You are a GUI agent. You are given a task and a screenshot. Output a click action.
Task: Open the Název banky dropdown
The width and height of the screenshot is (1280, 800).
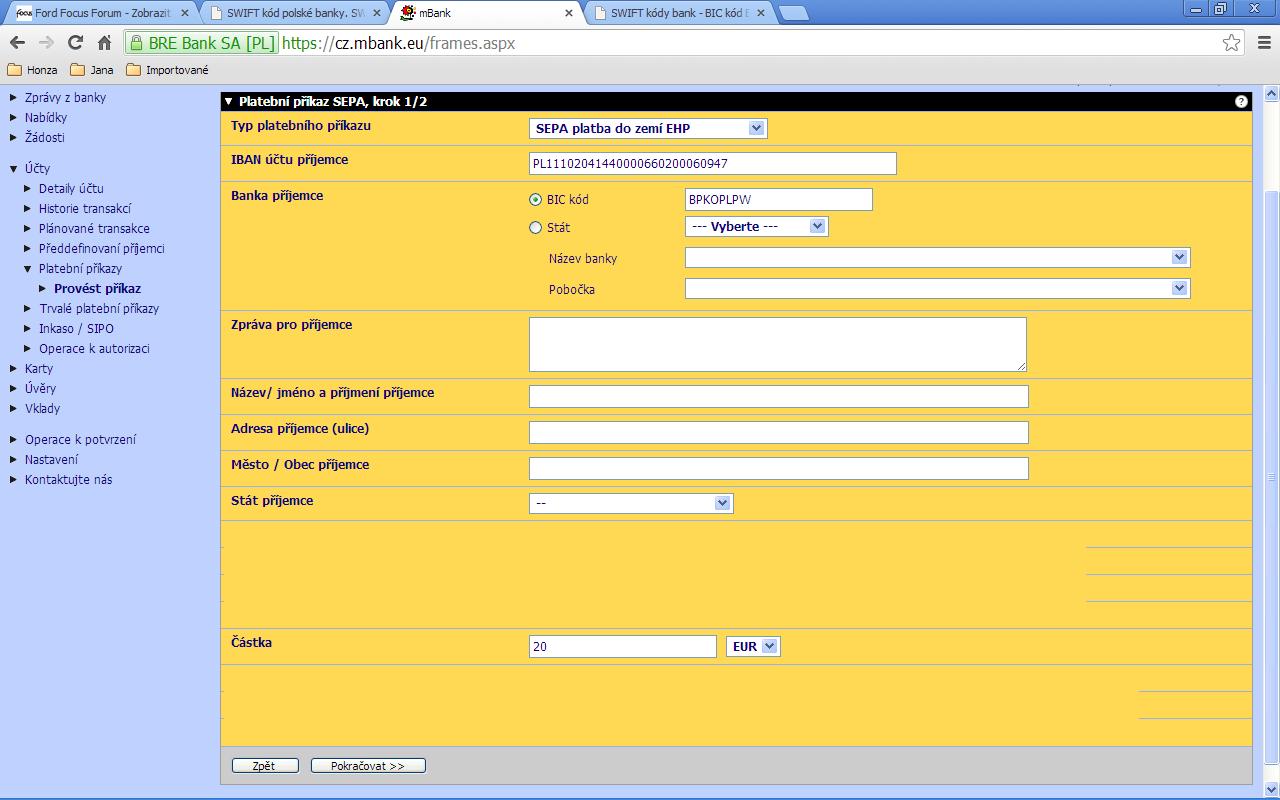coord(937,258)
